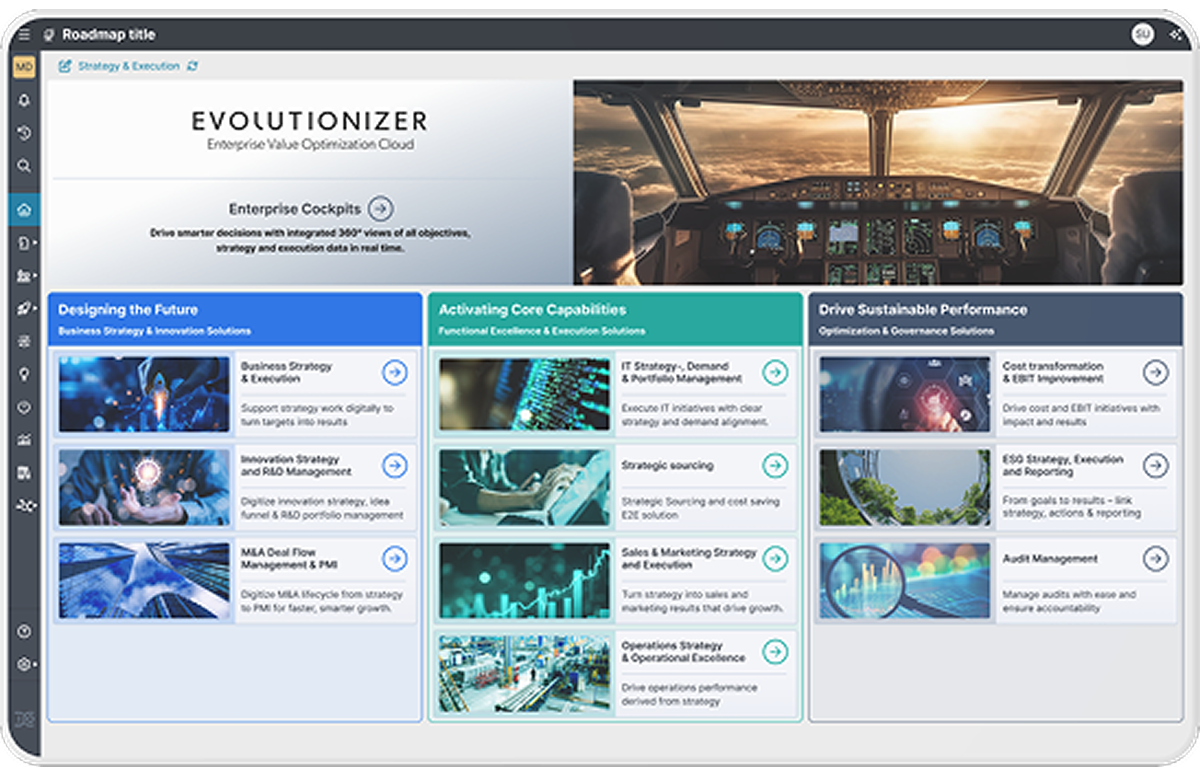Open the hamburger menu in the top bar
1200x776 pixels.
tap(24, 34)
